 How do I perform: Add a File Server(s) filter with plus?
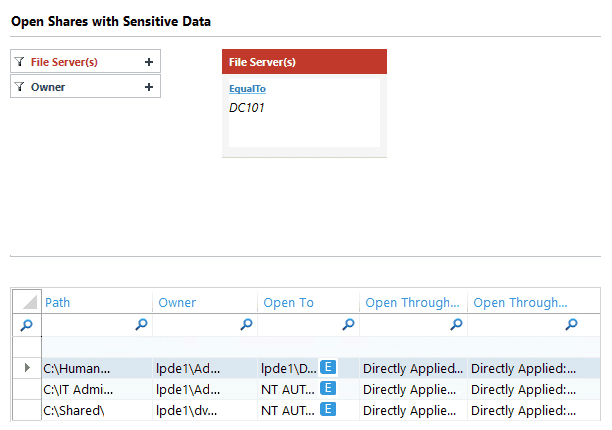tap(149, 62)
